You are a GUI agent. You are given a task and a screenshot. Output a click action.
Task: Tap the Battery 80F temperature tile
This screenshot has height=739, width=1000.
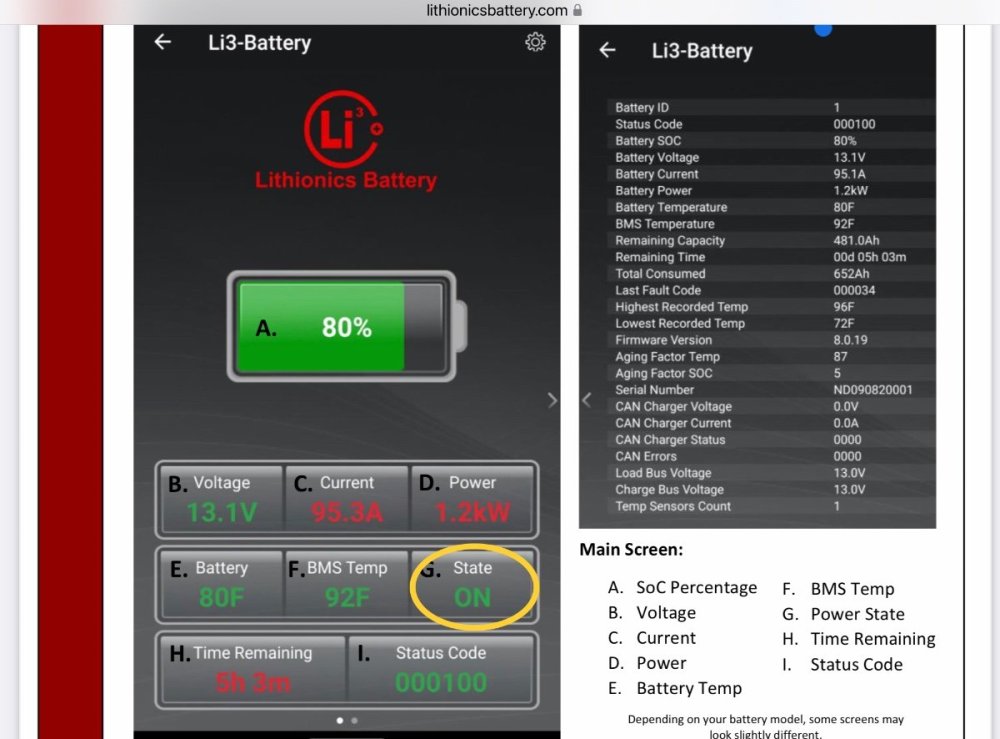pos(221,584)
